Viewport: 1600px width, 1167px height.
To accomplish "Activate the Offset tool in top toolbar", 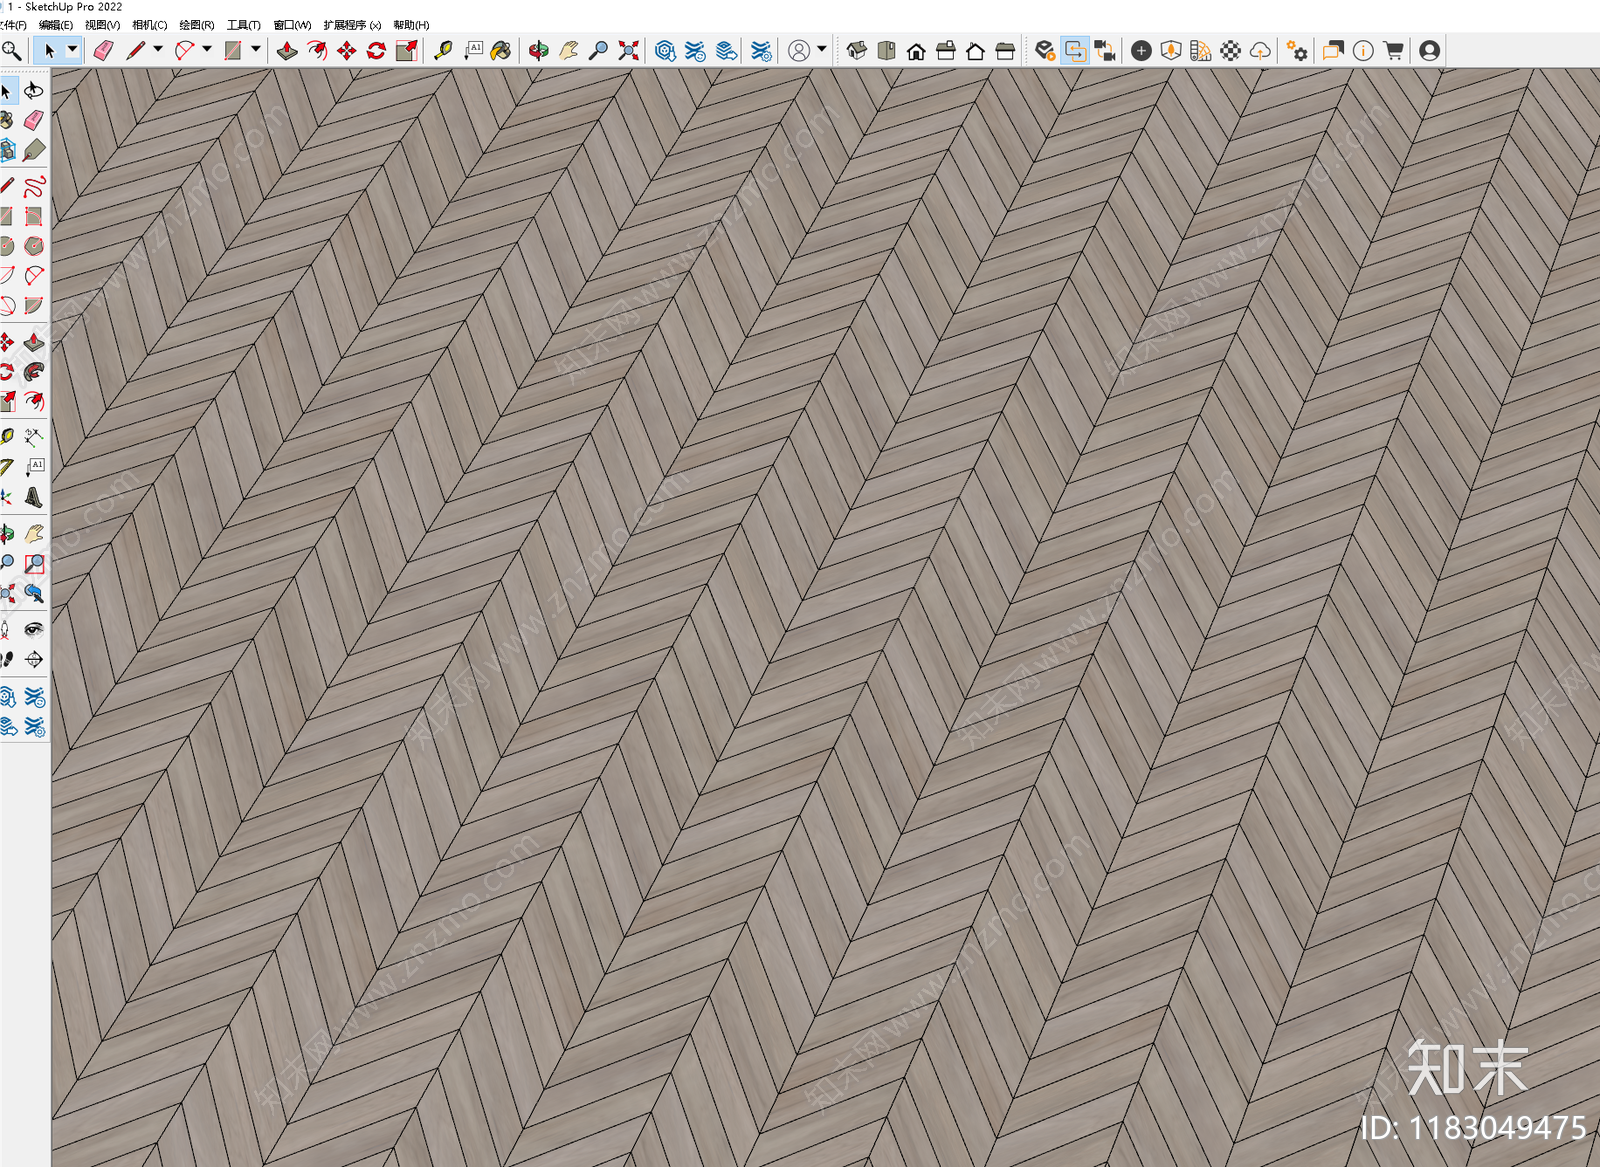I will [317, 50].
